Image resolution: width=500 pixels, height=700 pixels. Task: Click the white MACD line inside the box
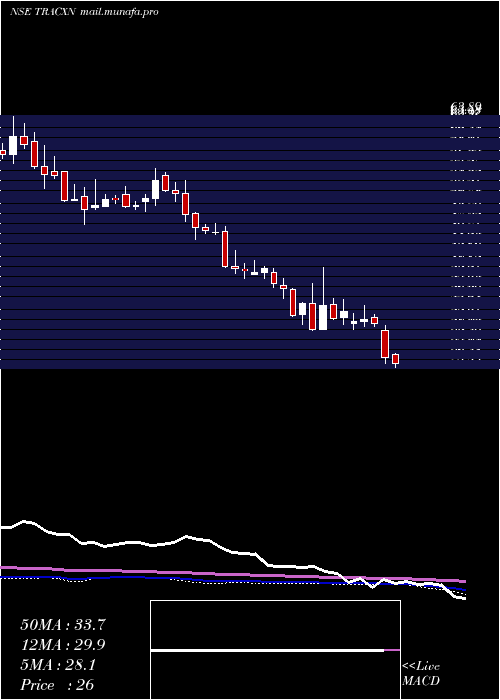coord(267,650)
